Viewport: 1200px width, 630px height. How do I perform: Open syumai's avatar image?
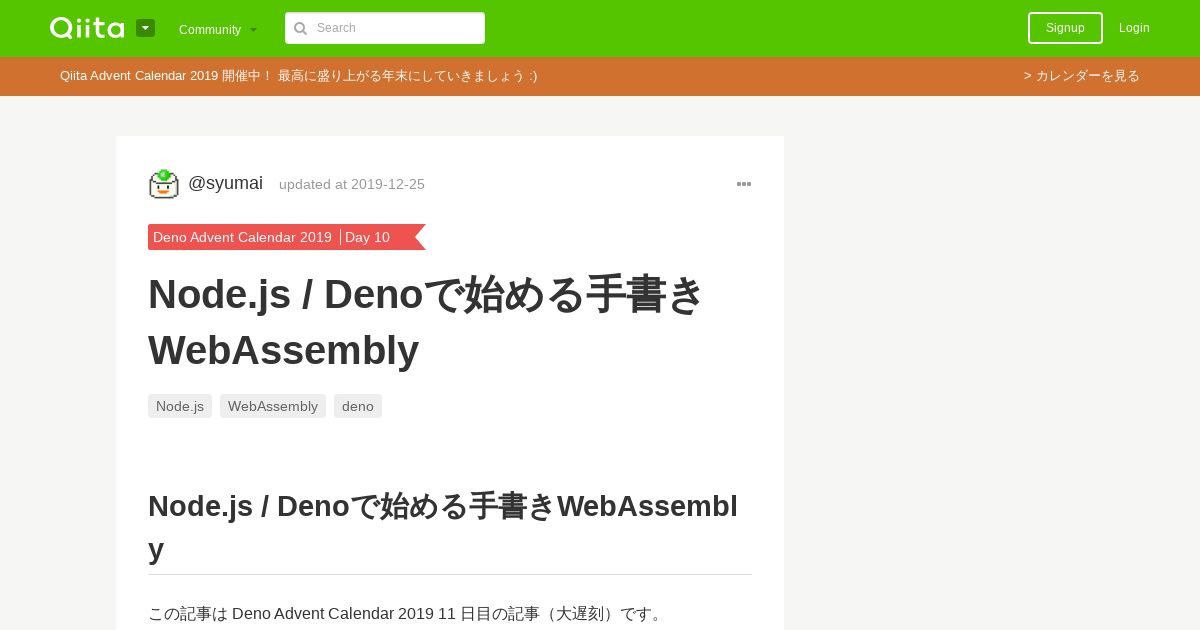pos(164,184)
